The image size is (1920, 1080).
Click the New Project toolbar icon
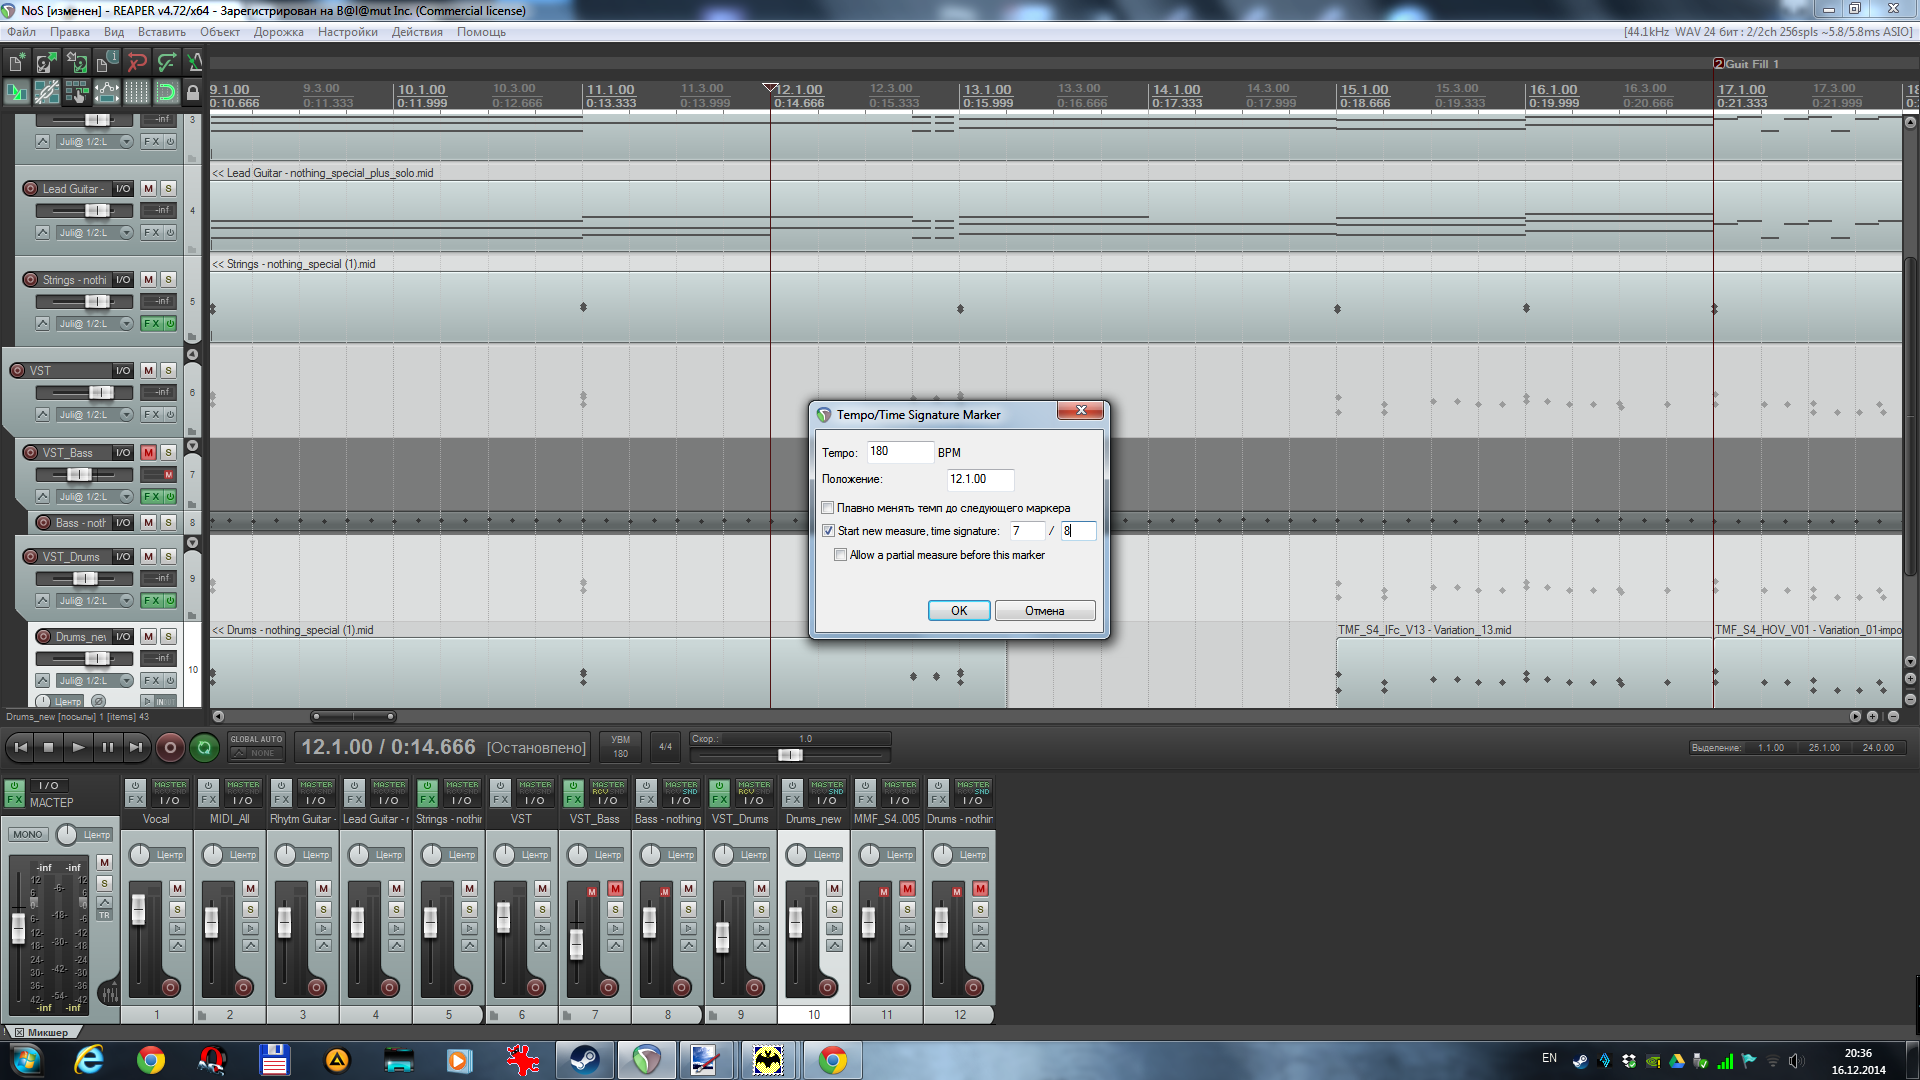pos(17,63)
